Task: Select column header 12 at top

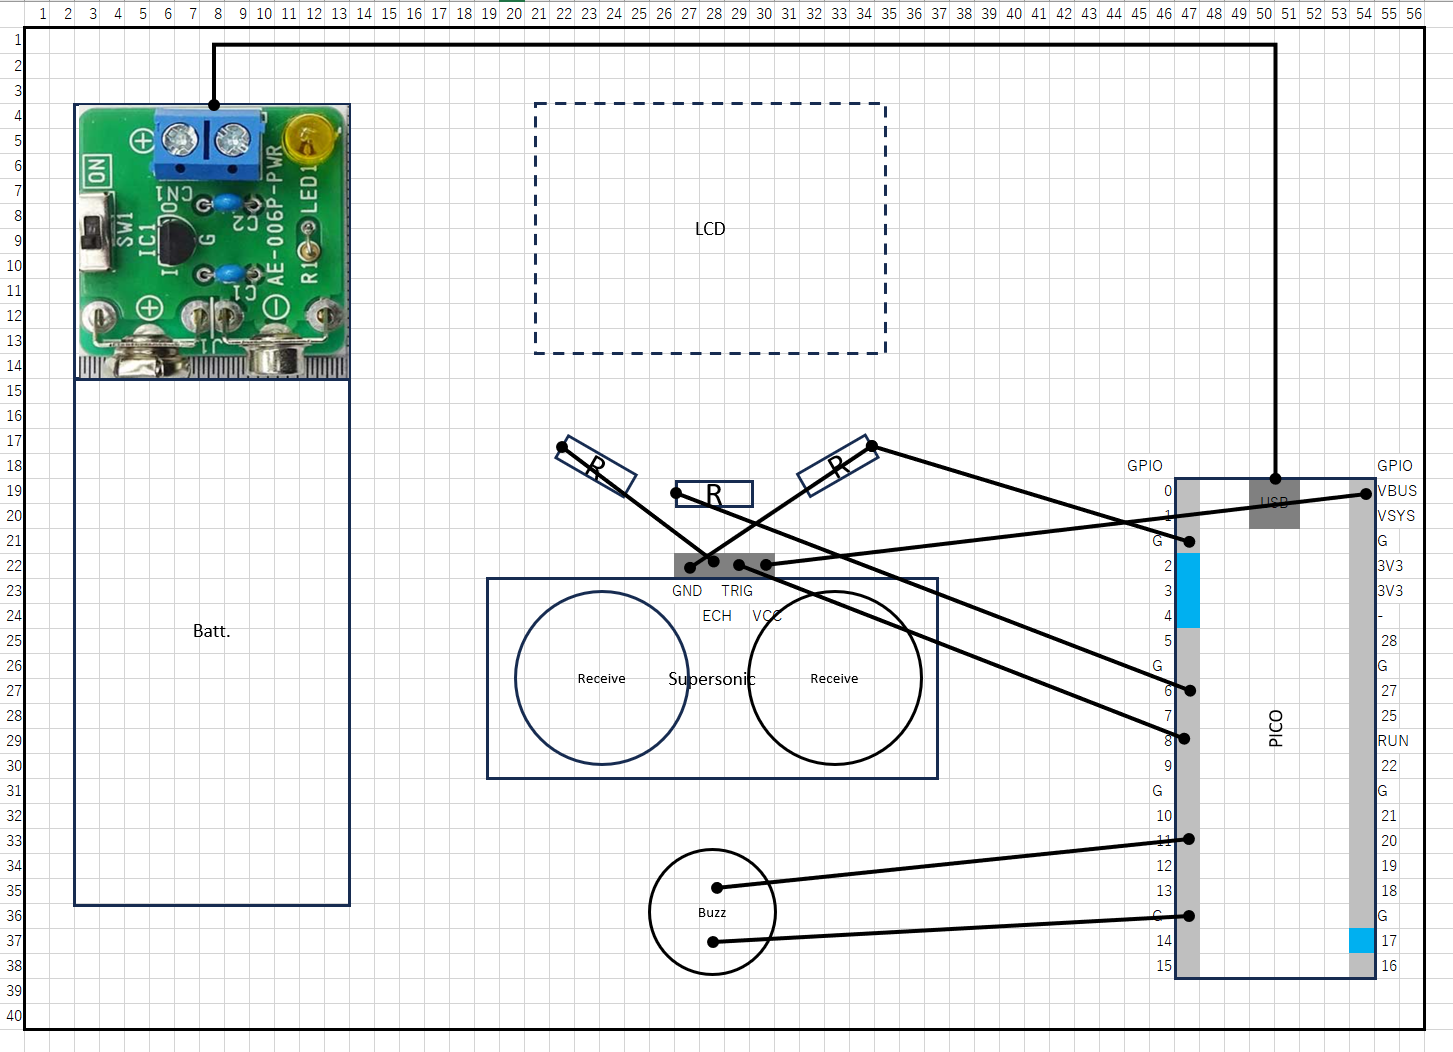Action: (314, 14)
